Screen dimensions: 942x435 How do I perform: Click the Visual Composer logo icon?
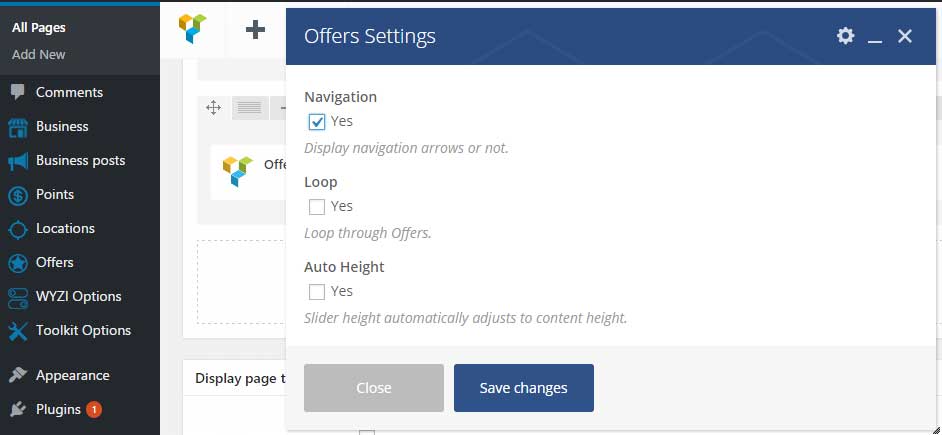(192, 29)
